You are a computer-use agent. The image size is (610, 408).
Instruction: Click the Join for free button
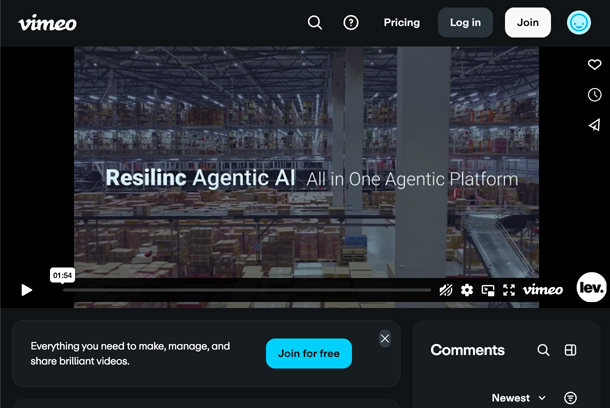click(x=309, y=353)
